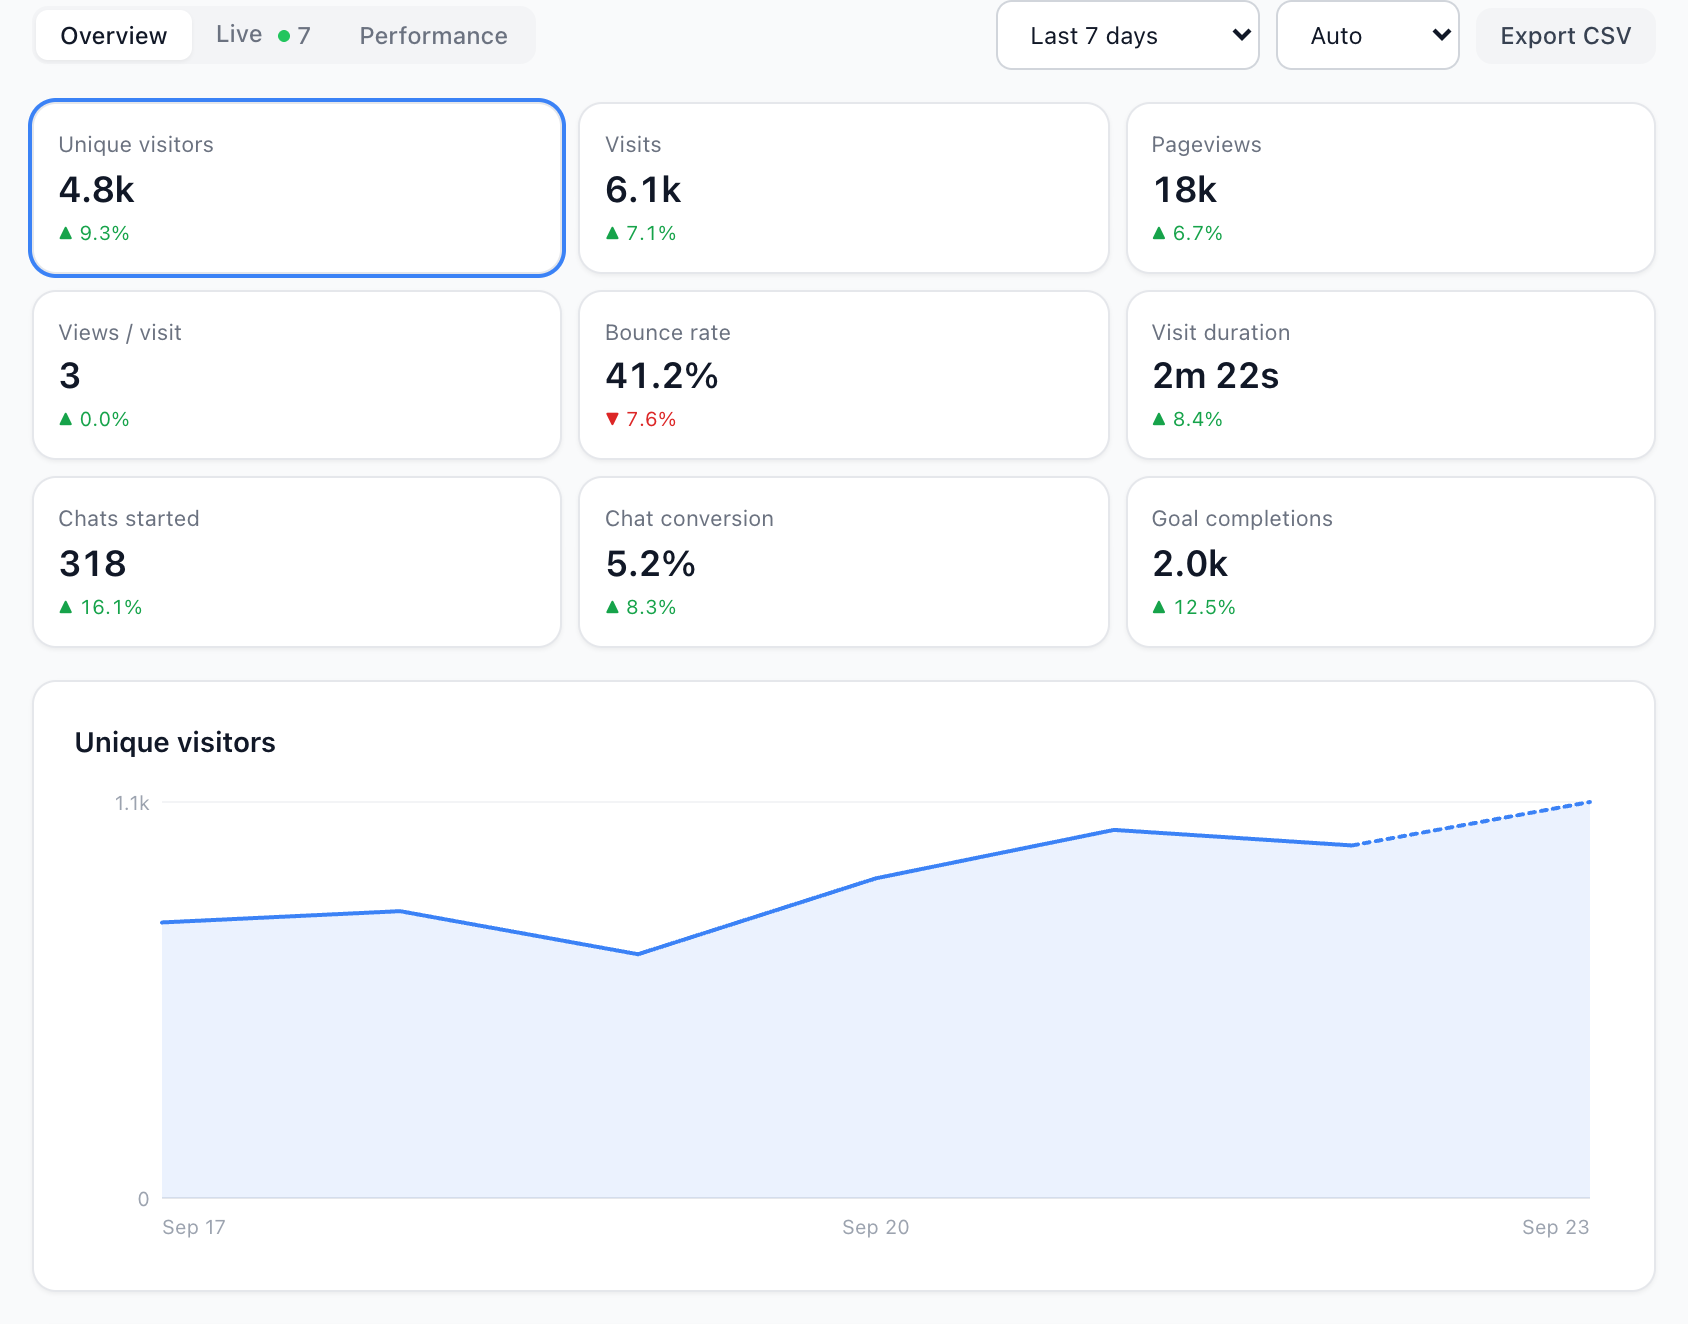Click the 2m 22s visit duration value
Viewport: 1688px width, 1324px height.
[x=1215, y=376]
